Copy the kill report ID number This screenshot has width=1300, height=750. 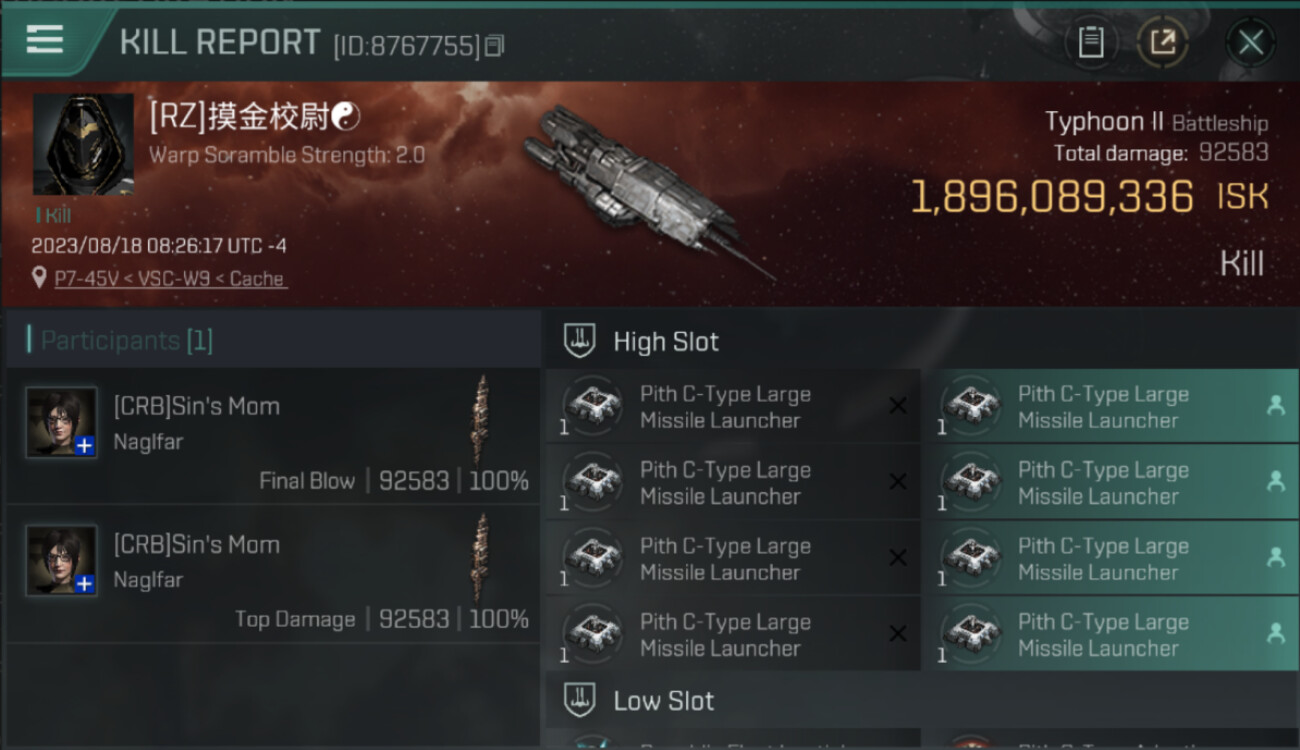point(495,46)
